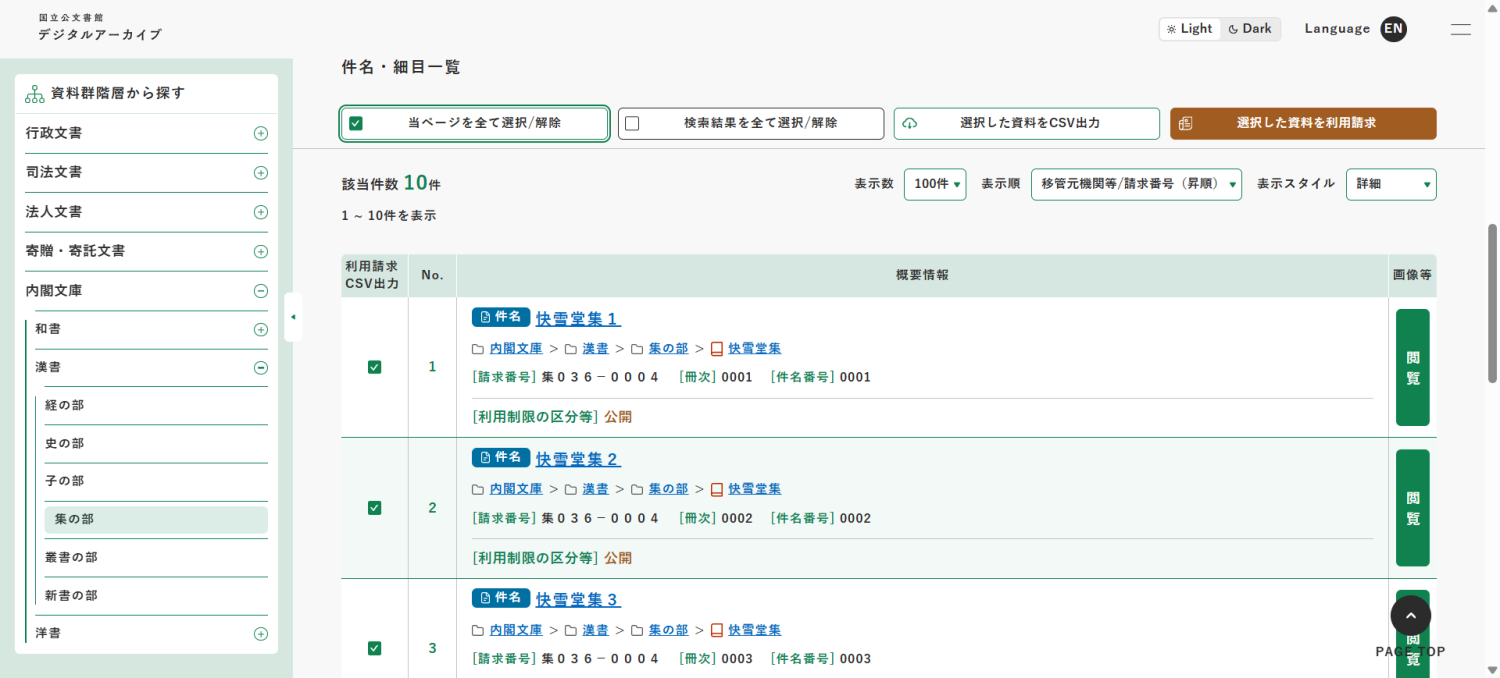Viewport: 1500px width, 678px height.
Task: Click the page vertical scrollbar
Action: (x=1492, y=300)
